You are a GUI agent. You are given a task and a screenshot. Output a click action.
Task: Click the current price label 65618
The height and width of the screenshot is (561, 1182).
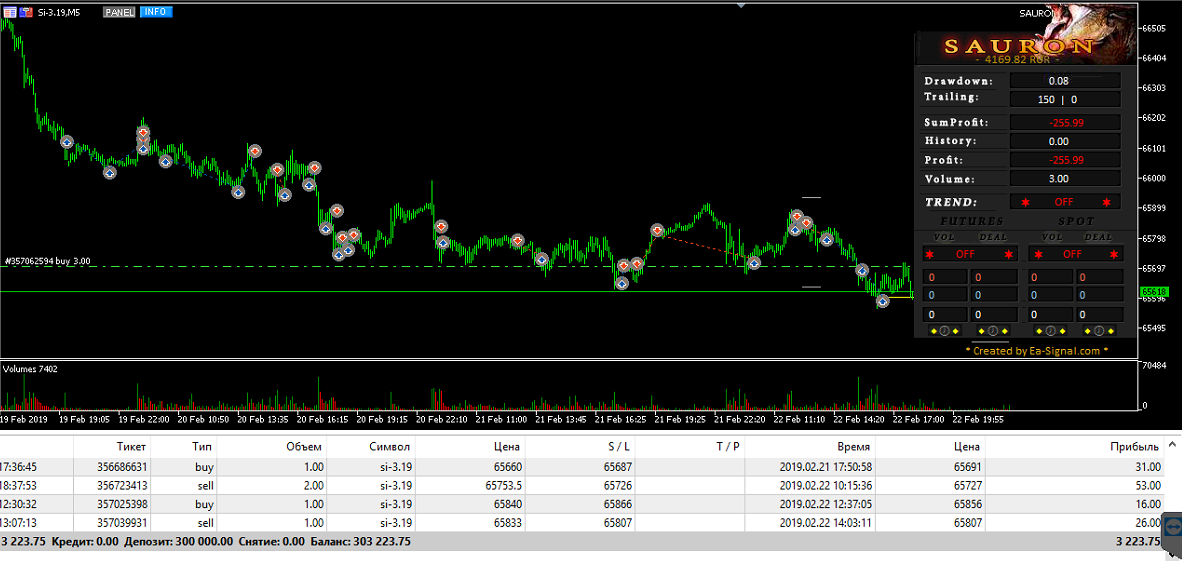[1155, 291]
